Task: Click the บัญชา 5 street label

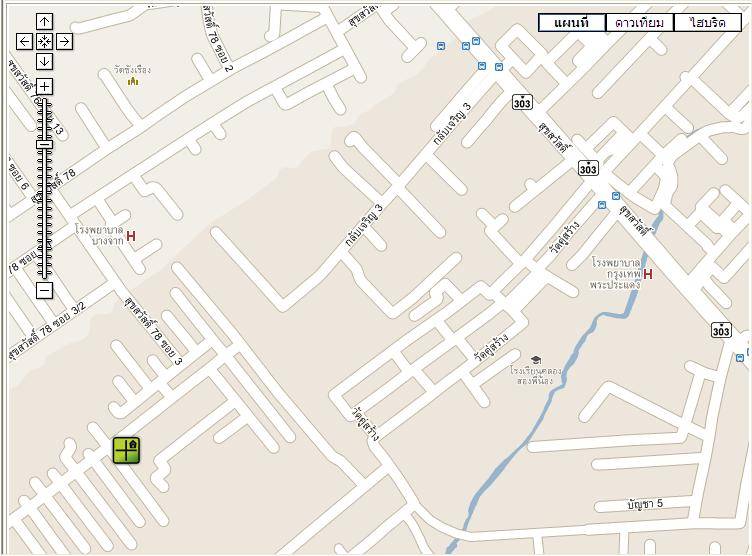Action: tap(645, 504)
